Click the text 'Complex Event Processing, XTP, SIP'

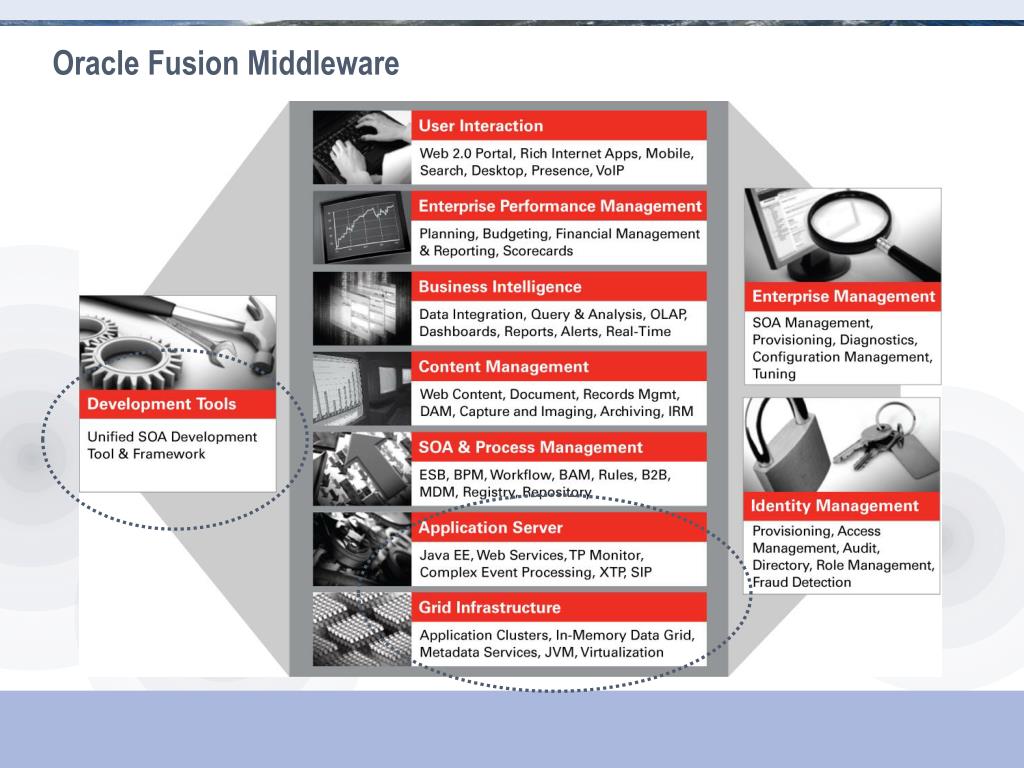[536, 572]
